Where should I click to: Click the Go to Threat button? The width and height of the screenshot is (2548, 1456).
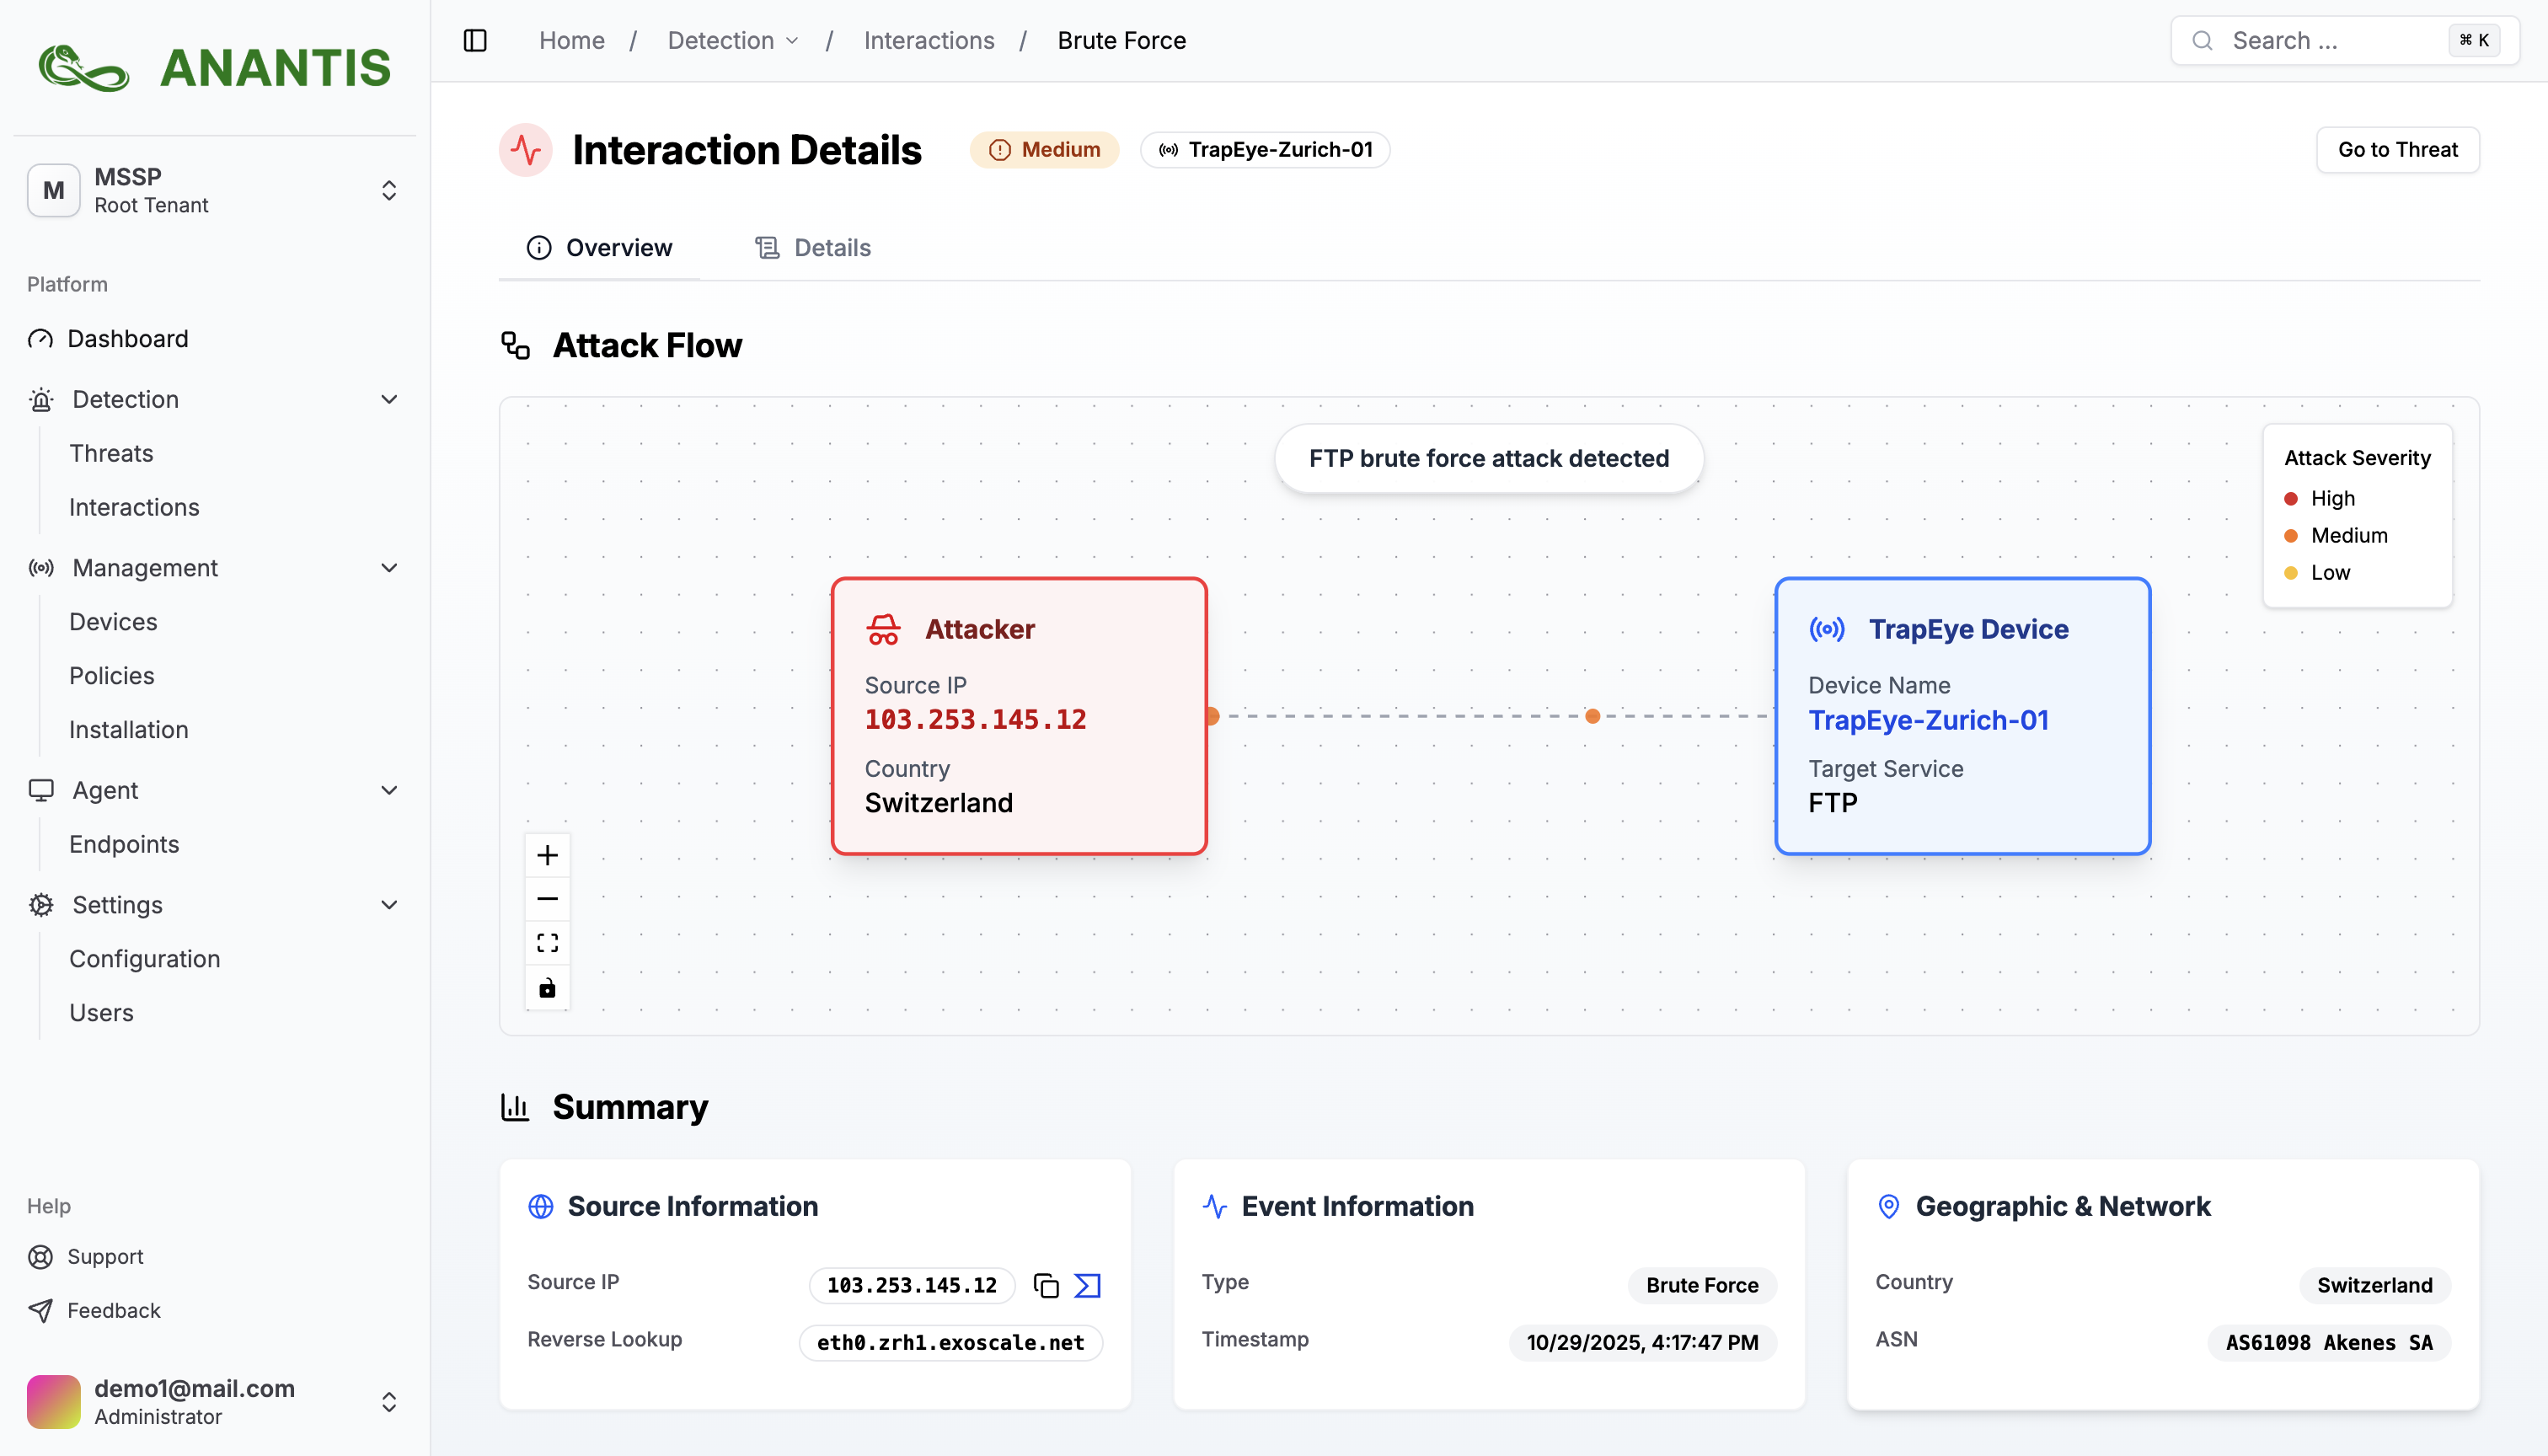coord(2397,149)
